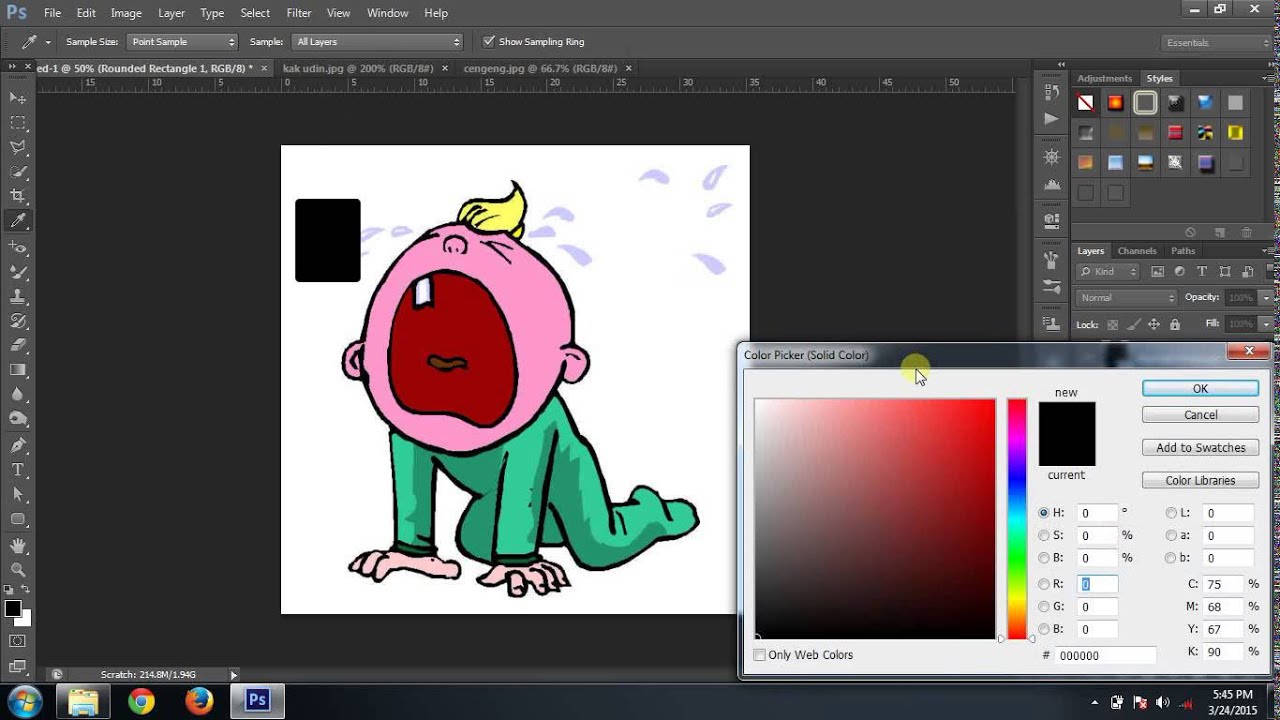This screenshot has height=720, width=1280.
Task: Select the Move tool
Action: 18,98
